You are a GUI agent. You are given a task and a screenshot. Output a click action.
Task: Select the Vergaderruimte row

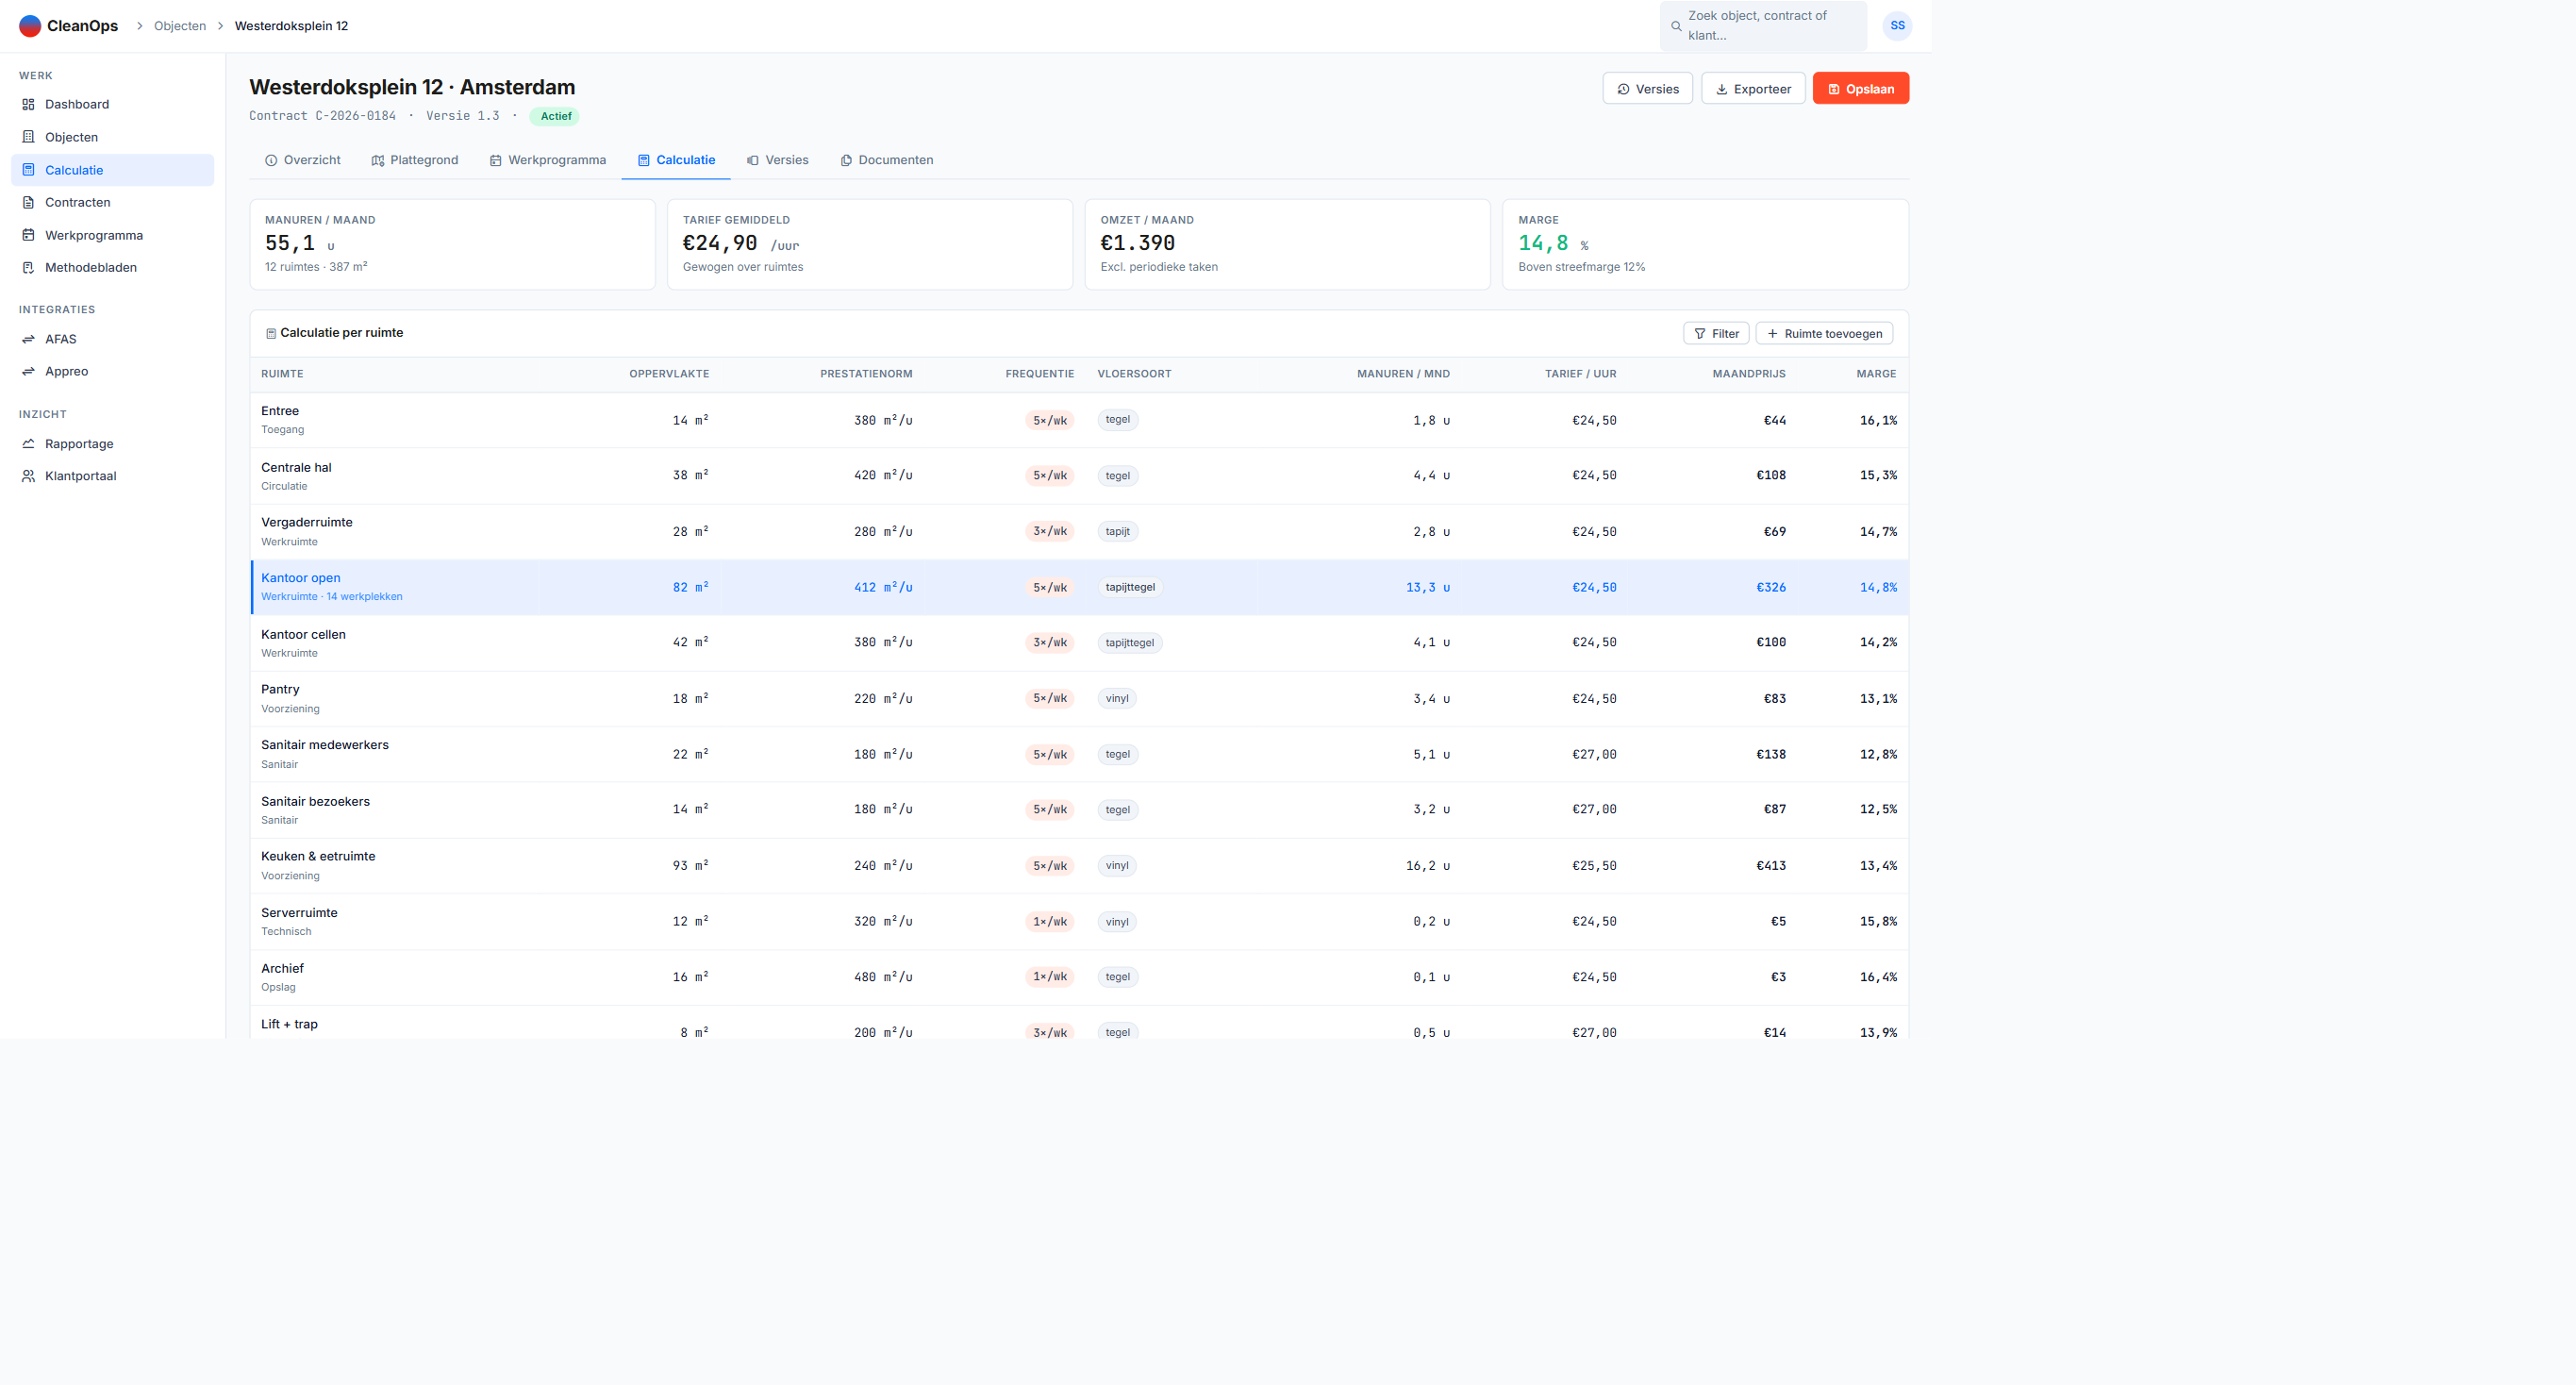(1079, 532)
